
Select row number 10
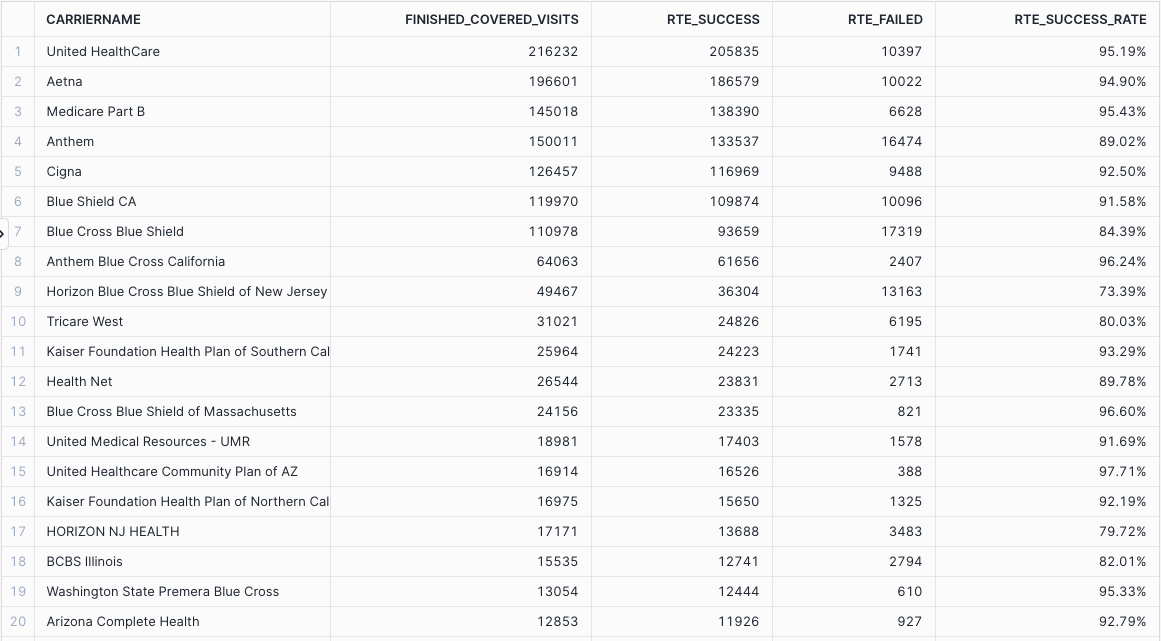click(18, 321)
